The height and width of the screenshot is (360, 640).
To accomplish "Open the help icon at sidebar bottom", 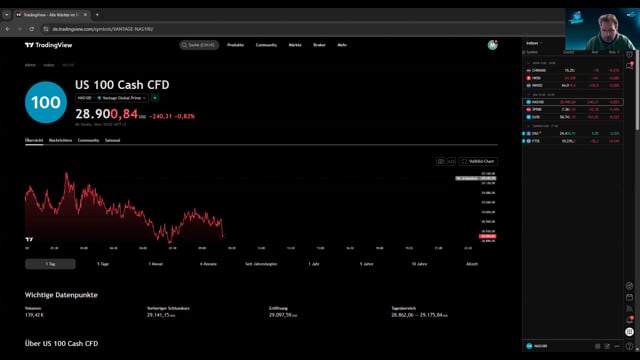I will 630,346.
